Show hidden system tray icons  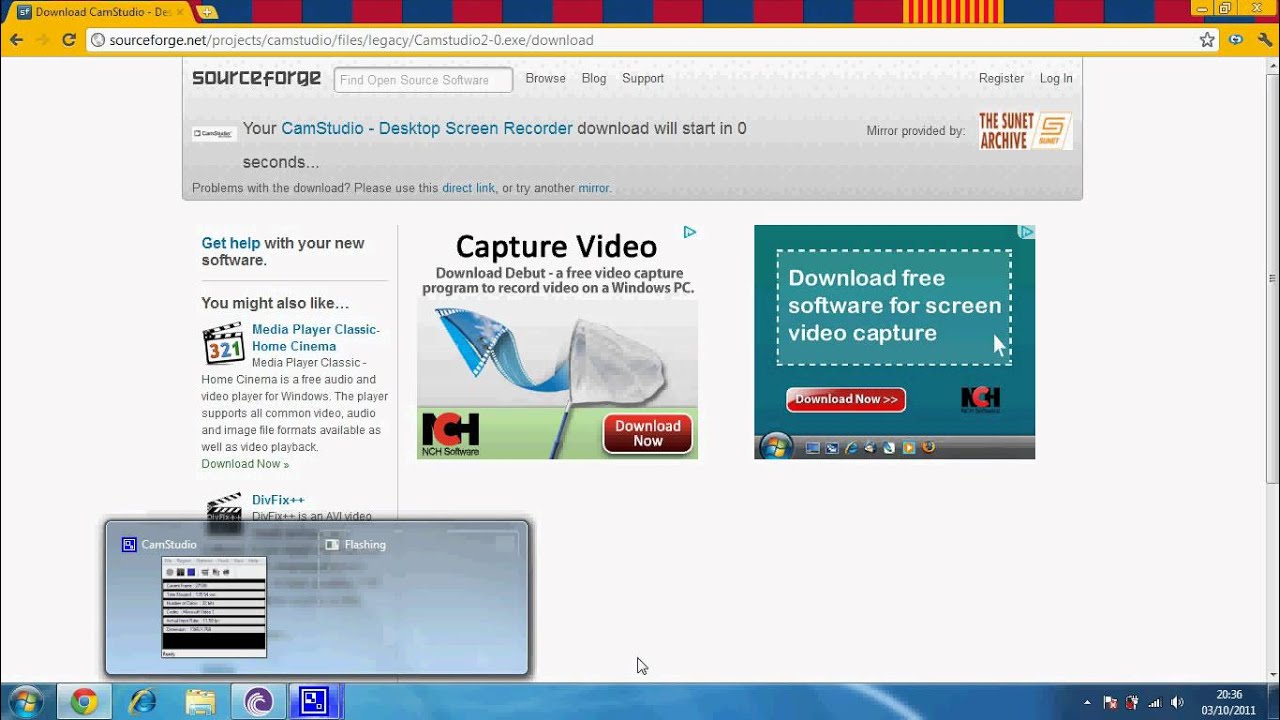(x=1086, y=702)
